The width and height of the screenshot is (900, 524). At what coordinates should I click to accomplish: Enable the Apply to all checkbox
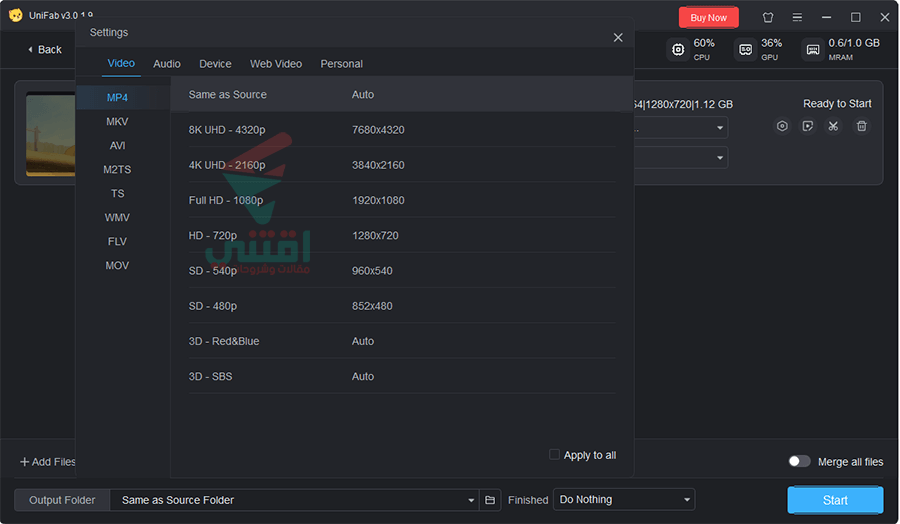click(554, 455)
